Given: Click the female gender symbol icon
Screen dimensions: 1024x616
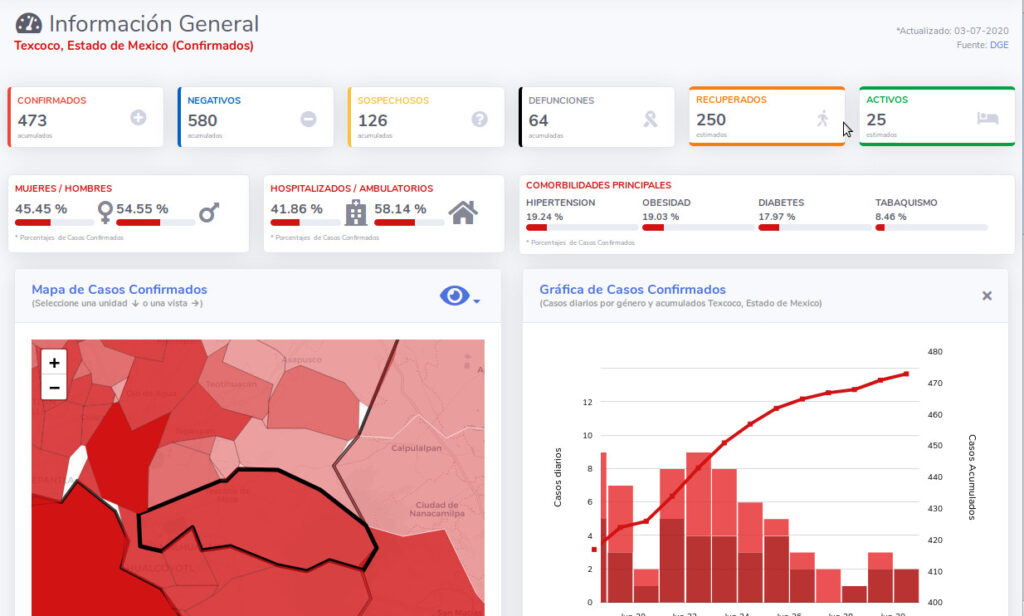Looking at the screenshot, I should (104, 212).
